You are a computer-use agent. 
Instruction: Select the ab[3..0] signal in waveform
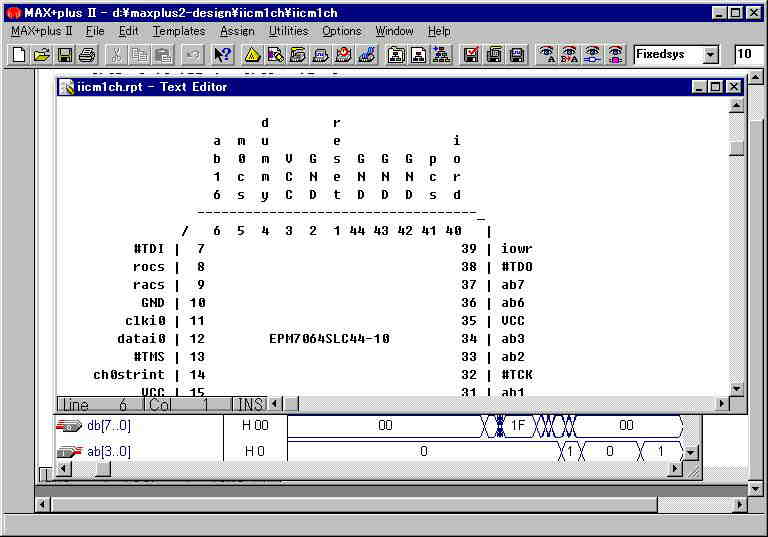click(108, 451)
